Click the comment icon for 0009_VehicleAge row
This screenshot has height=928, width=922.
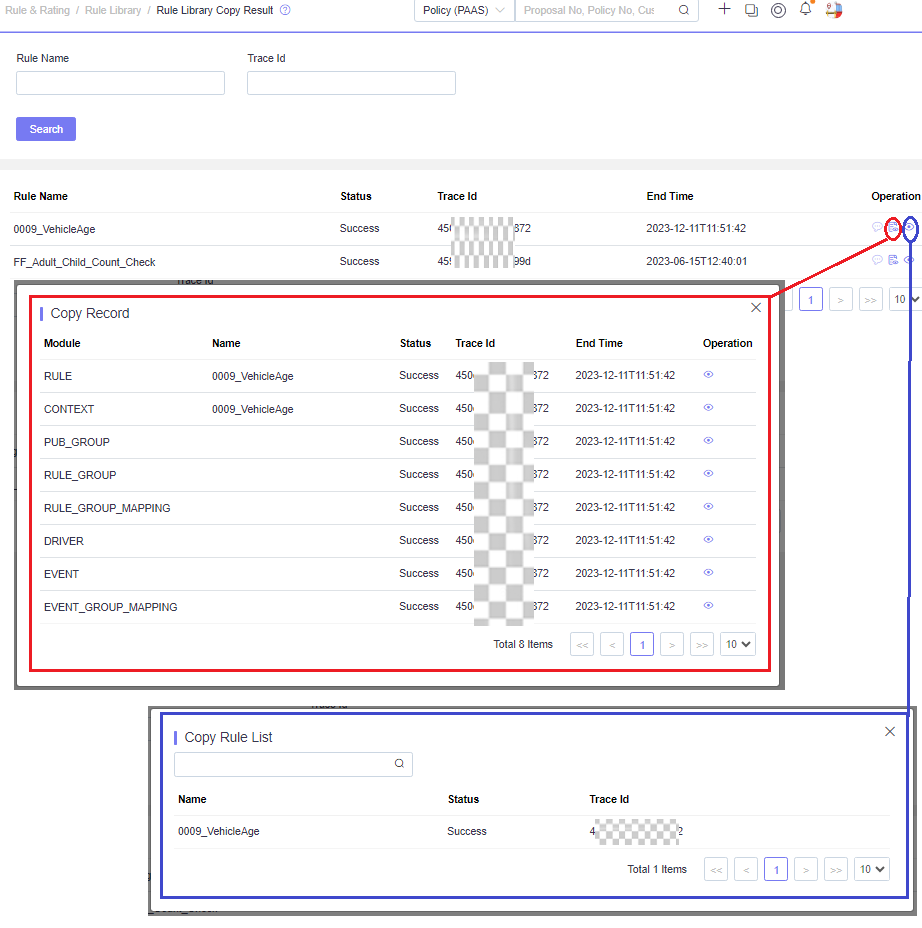877,227
